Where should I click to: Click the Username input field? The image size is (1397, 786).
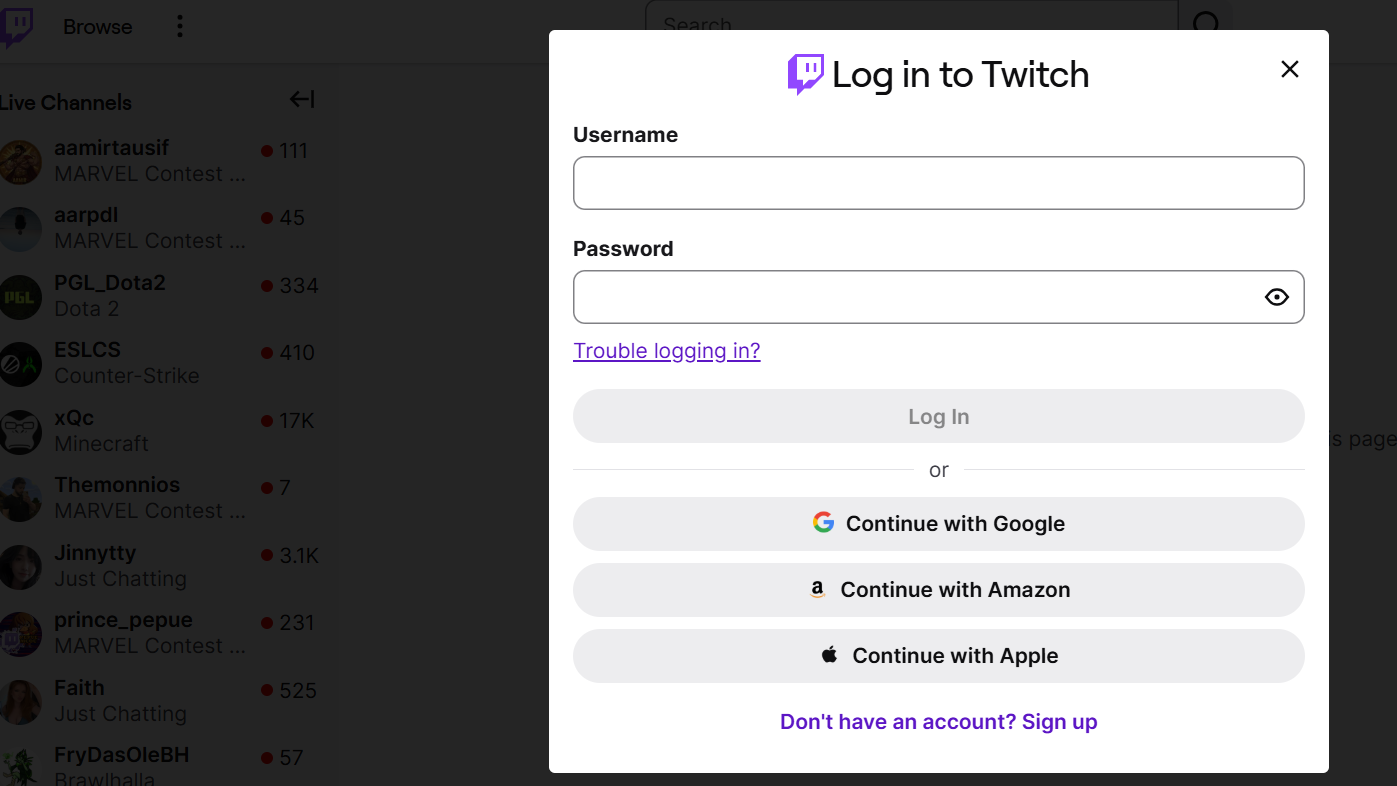(x=938, y=183)
